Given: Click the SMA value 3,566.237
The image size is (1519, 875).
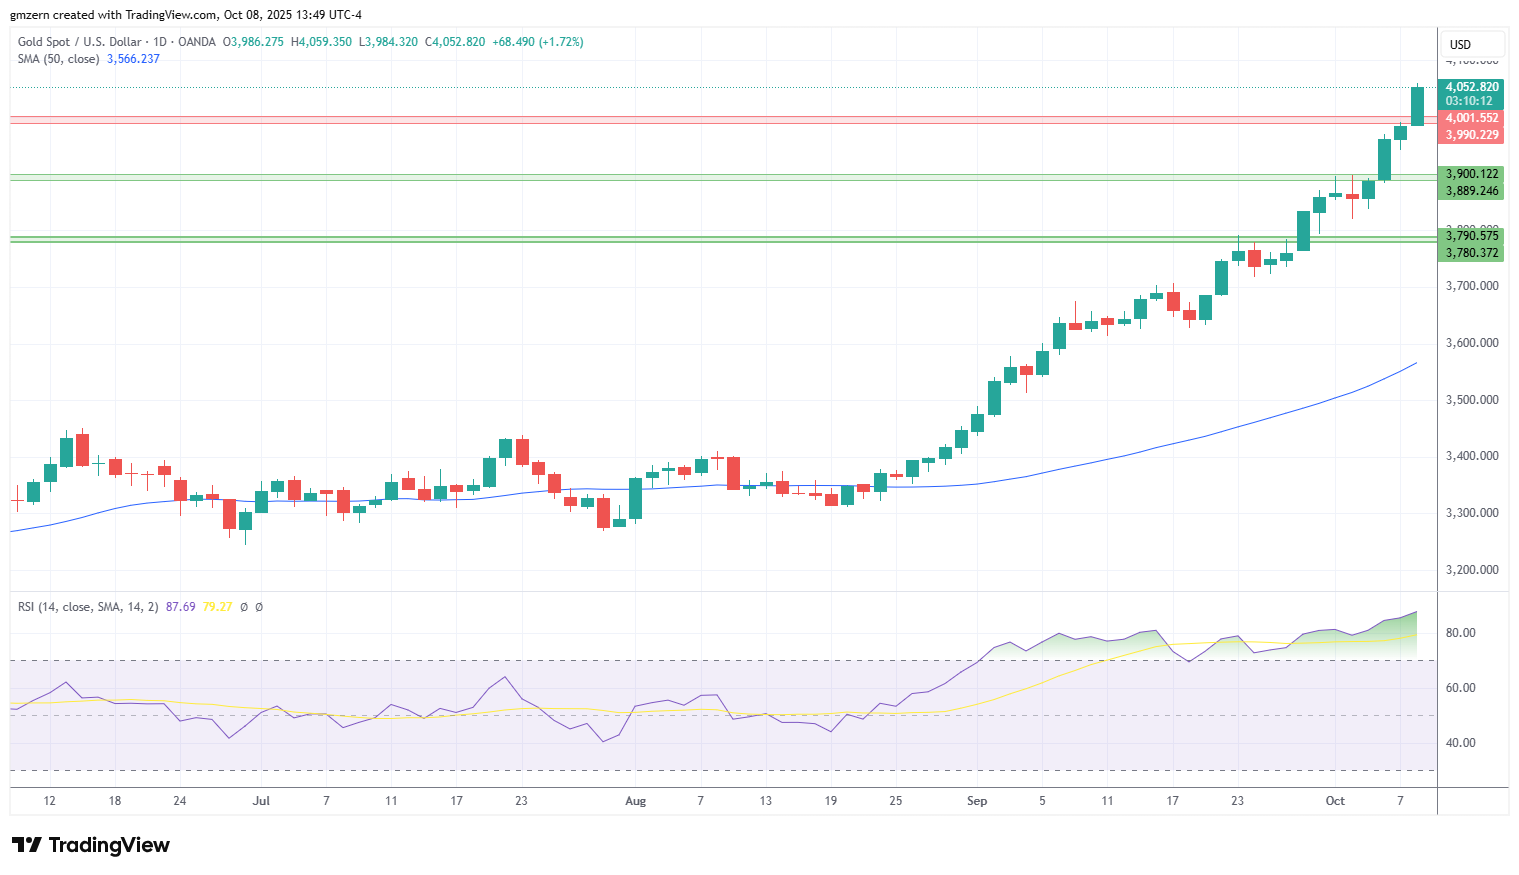Looking at the screenshot, I should pos(133,59).
